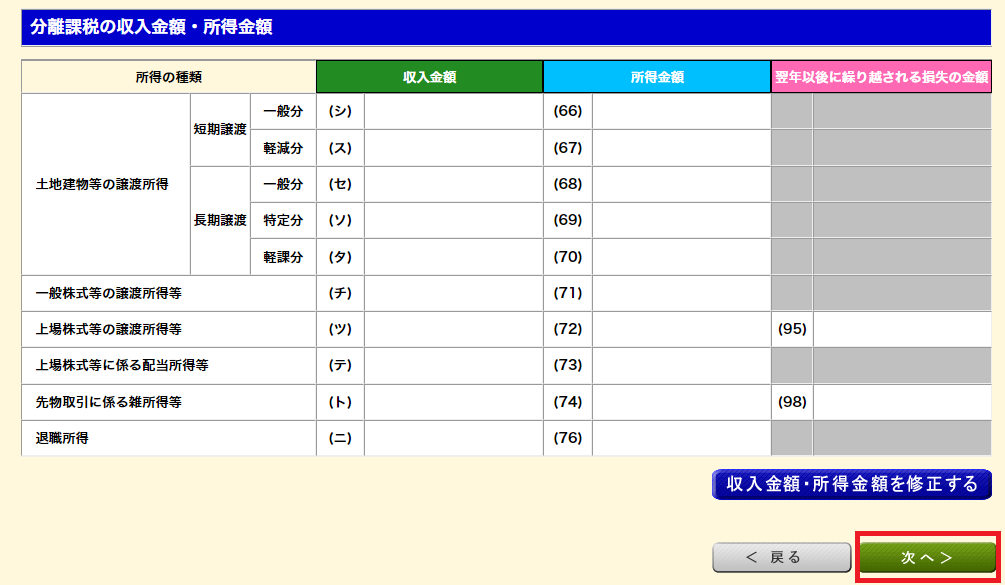Screen dimensions: 1005x585
Task: Click the (テ) 配当所得等 収入金額 field
Action: [453, 365]
